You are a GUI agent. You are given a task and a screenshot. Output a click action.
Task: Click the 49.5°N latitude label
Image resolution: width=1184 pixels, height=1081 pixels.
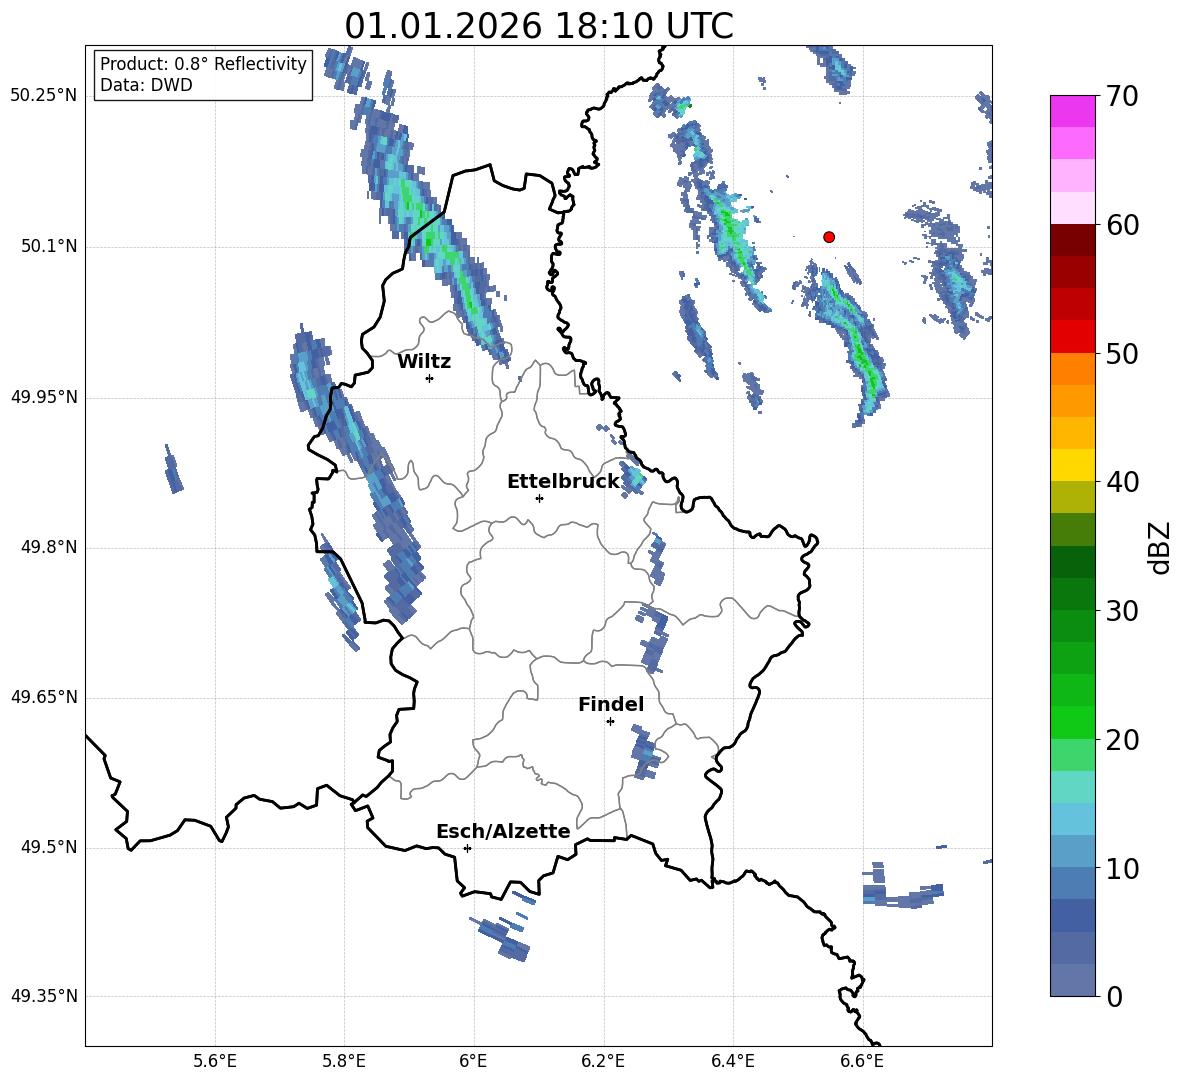pyautogui.click(x=49, y=847)
